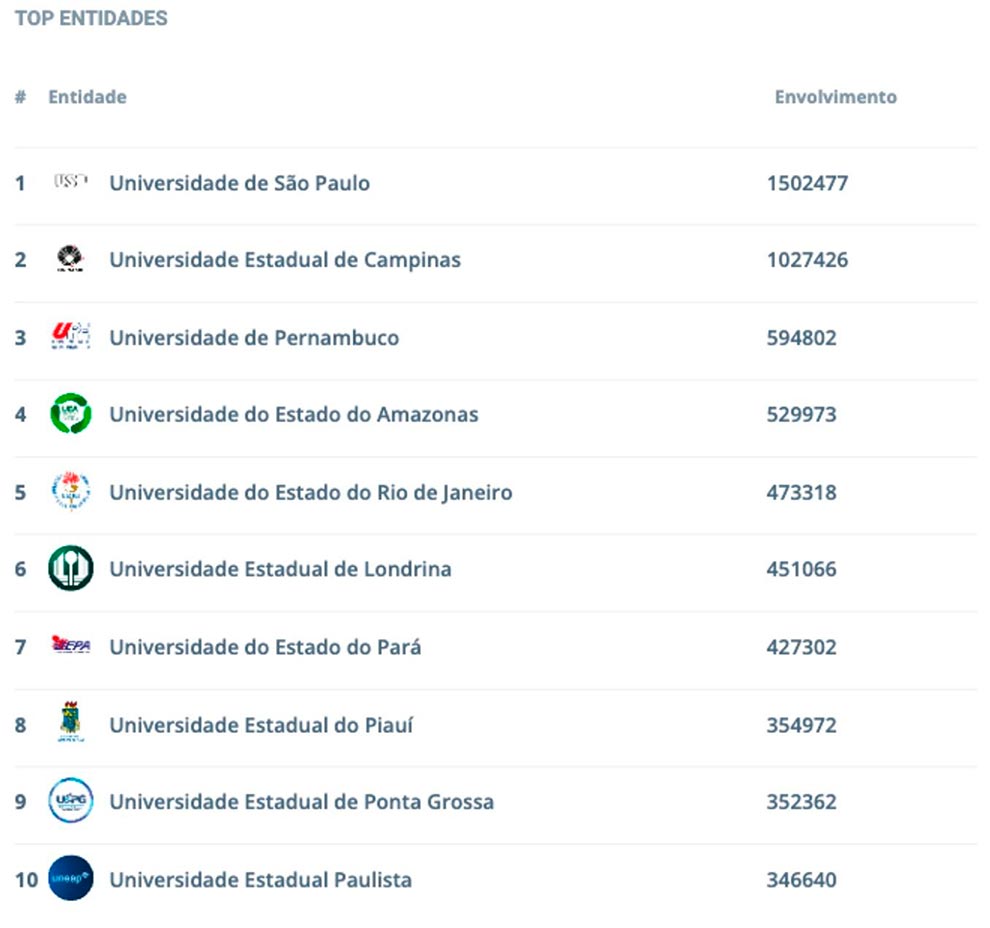
Task: Select the Universidade Estadual Paulista name
Action: coord(260,880)
